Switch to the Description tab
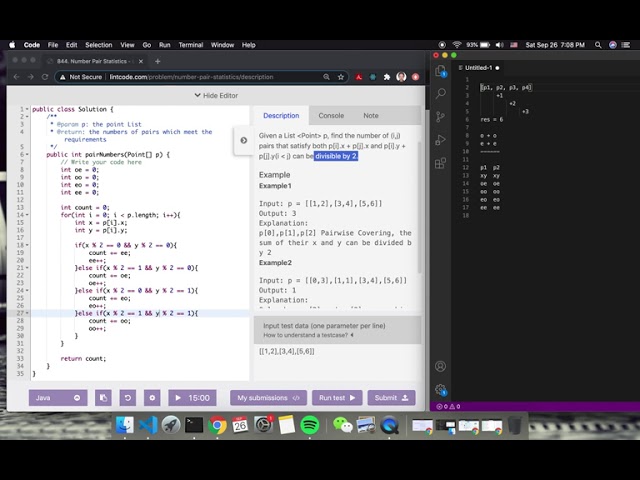 (281, 116)
